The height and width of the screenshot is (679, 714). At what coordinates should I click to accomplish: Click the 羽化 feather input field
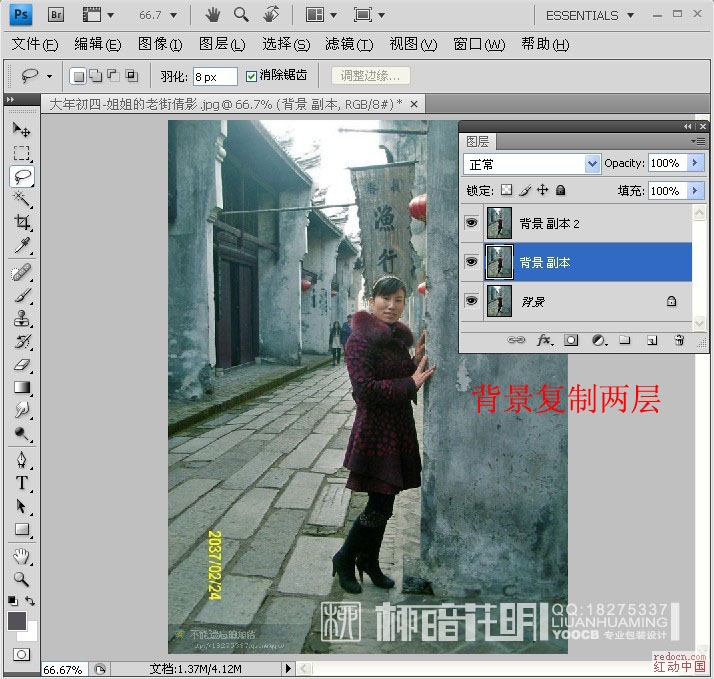(215, 77)
